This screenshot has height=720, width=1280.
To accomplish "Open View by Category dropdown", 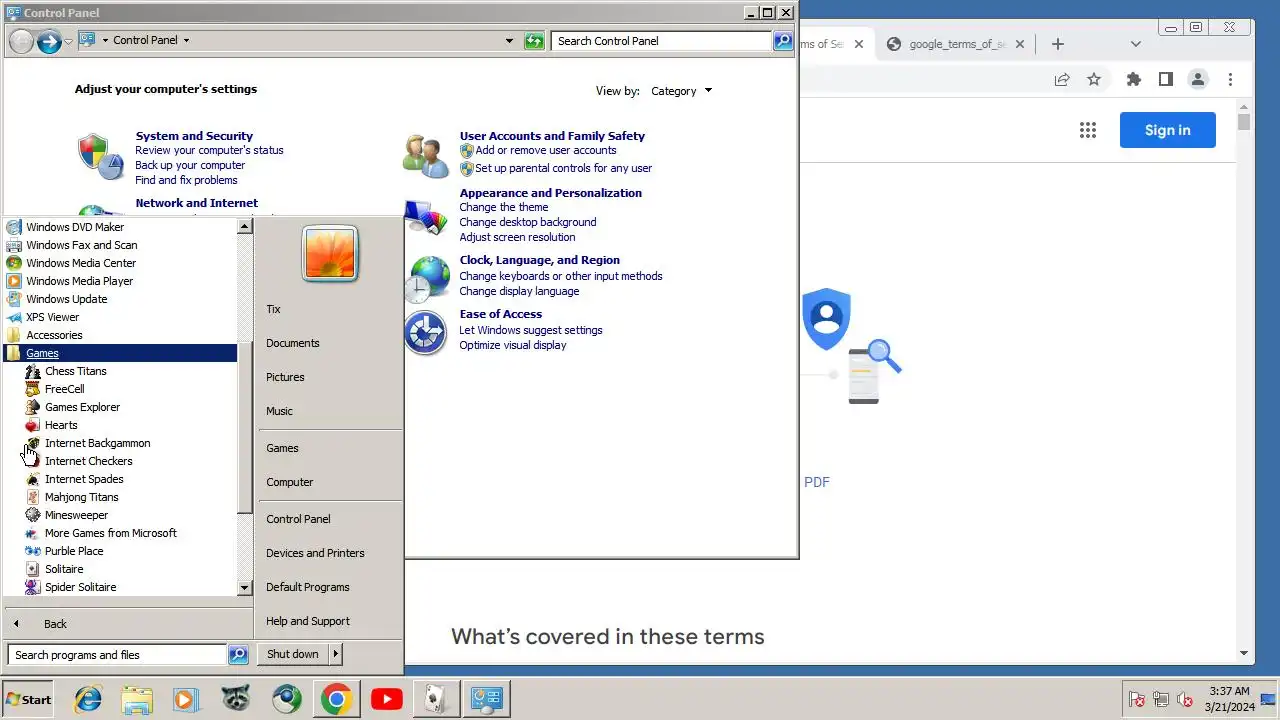I will [682, 91].
